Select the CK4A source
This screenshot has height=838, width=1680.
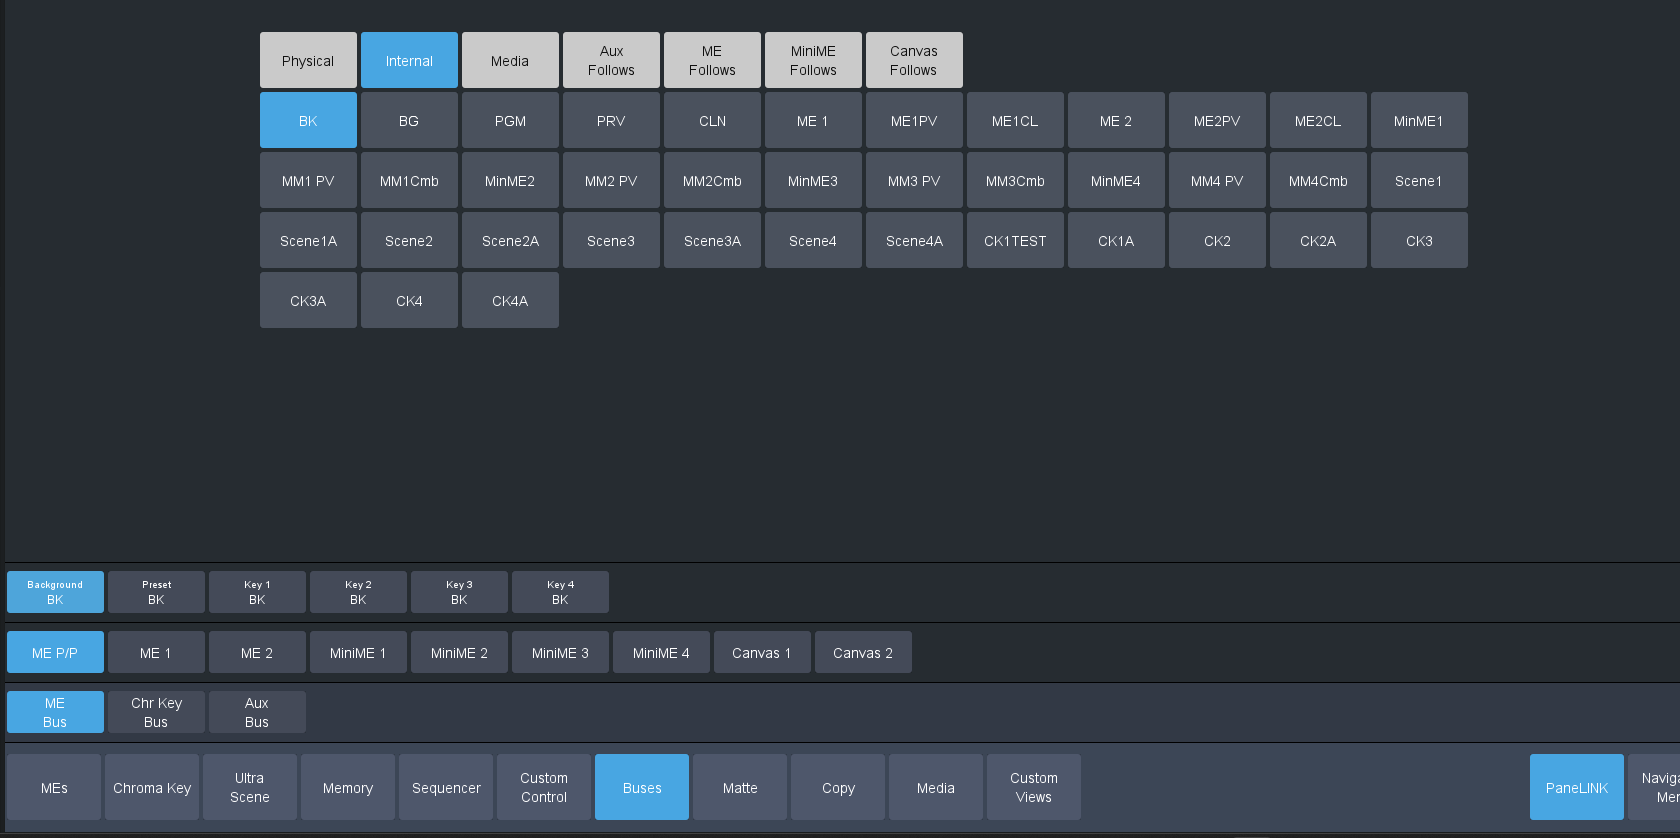[x=510, y=300]
